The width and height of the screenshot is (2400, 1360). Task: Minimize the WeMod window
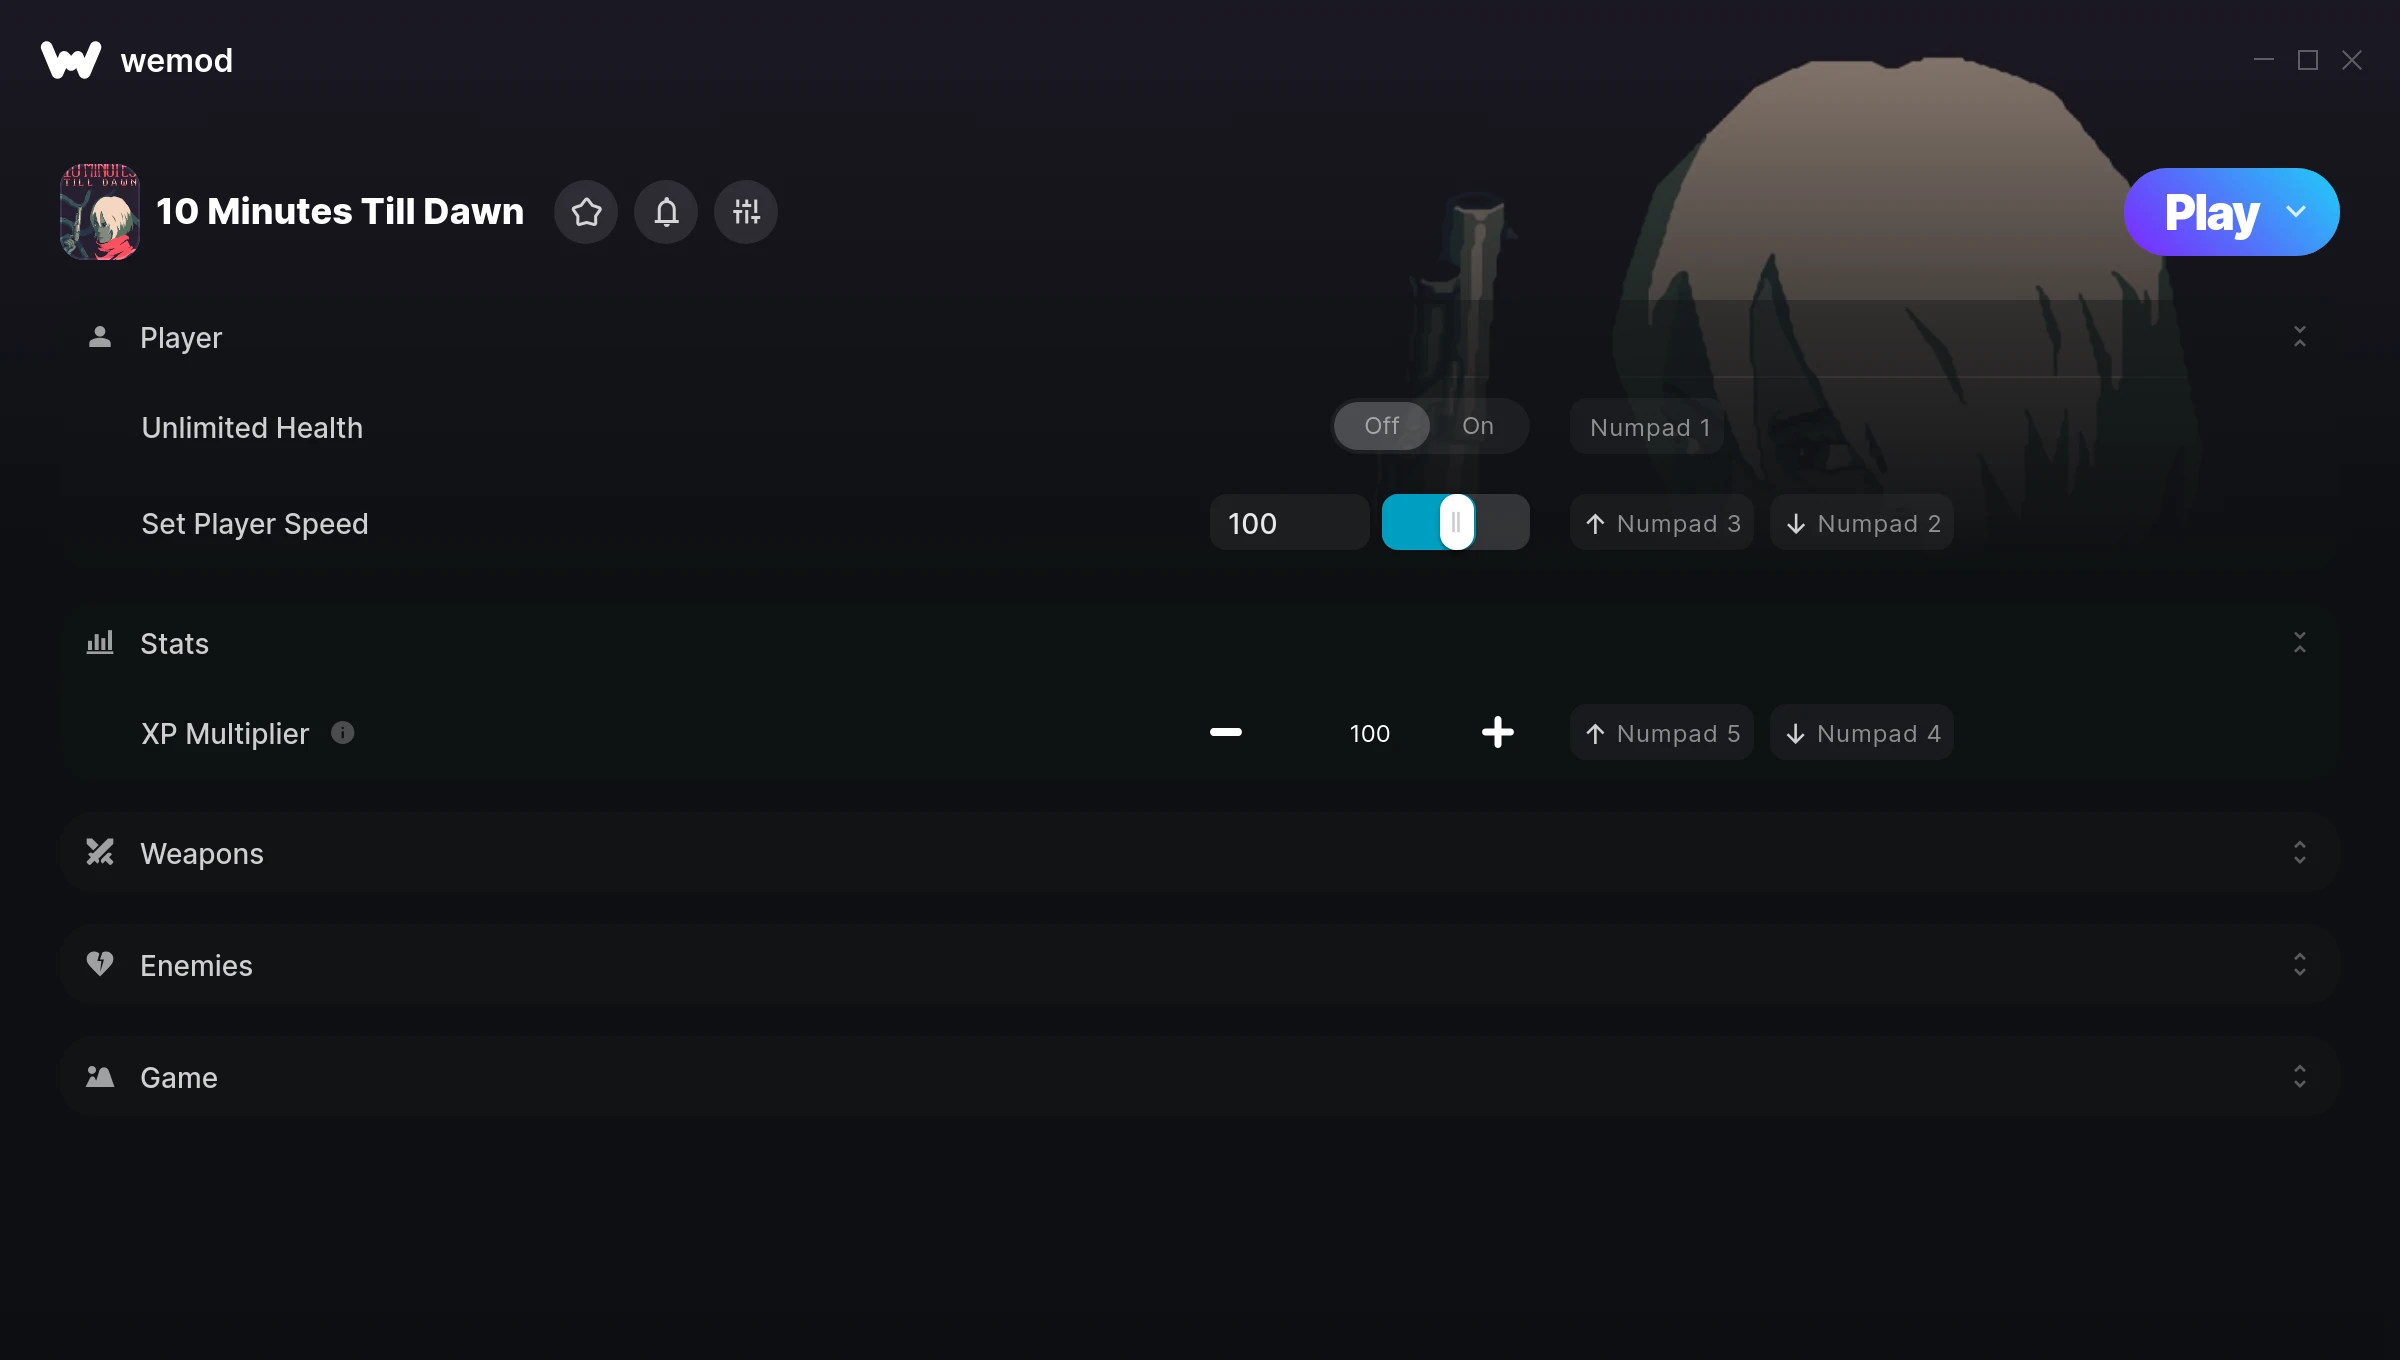pos(2264,60)
